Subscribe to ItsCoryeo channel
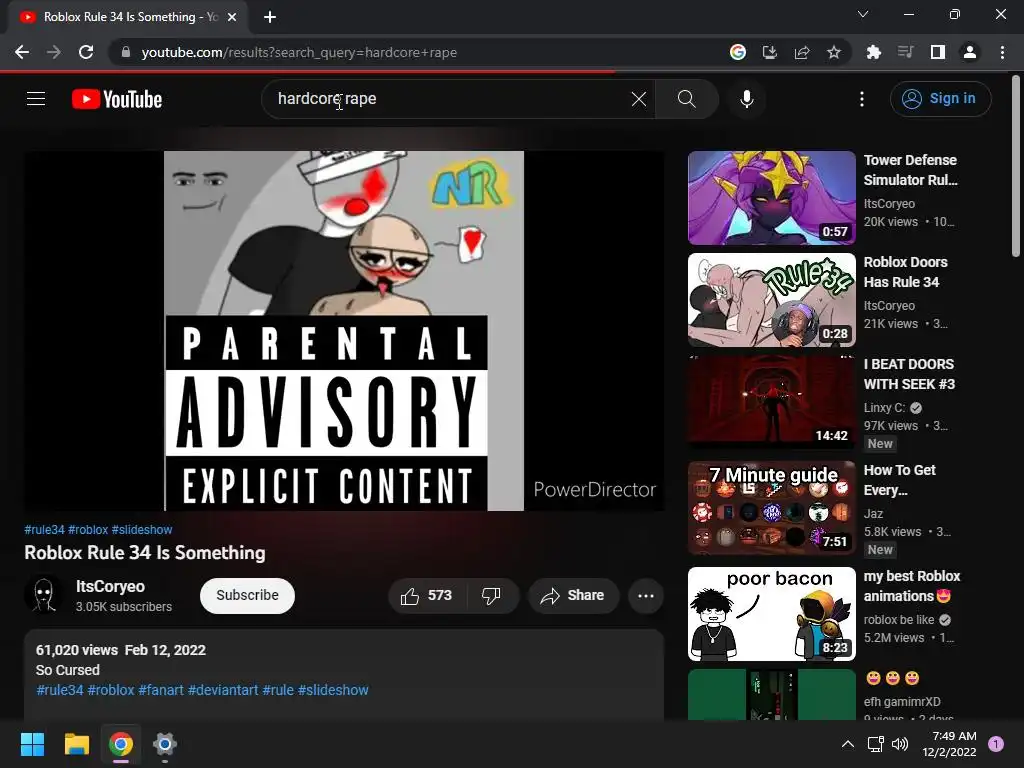Image resolution: width=1024 pixels, height=768 pixels. click(x=248, y=596)
